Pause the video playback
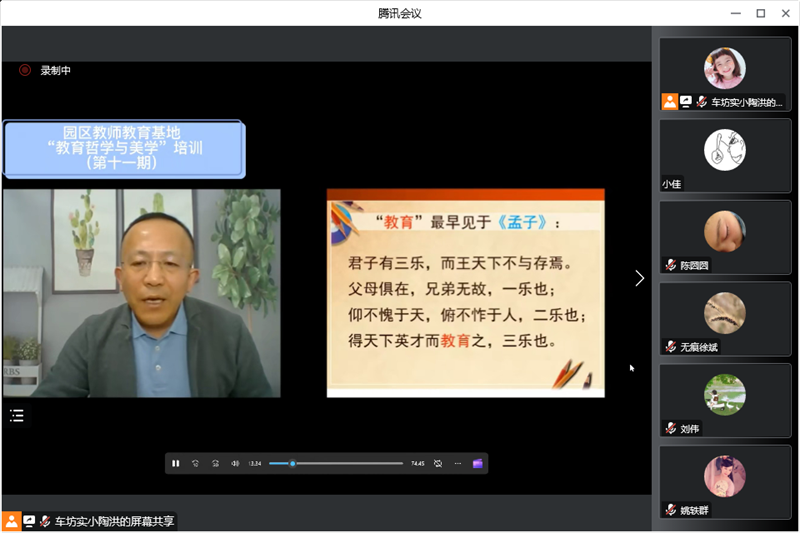The image size is (800, 533). point(176,463)
